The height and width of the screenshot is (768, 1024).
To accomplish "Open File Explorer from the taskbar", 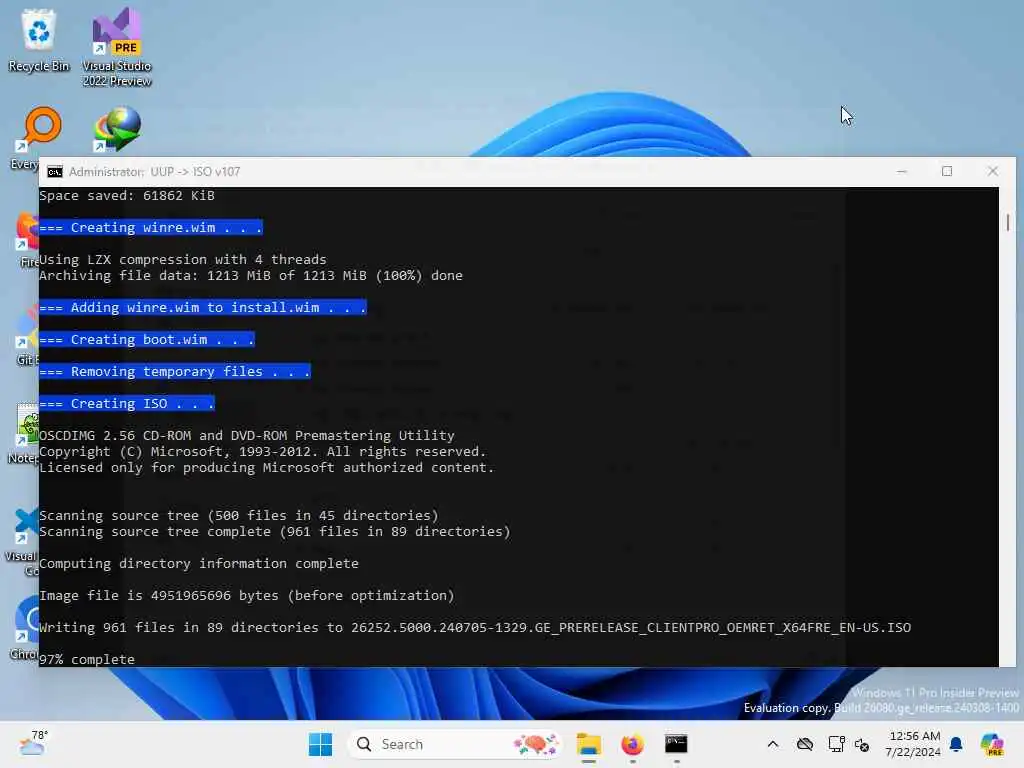I will pyautogui.click(x=588, y=744).
